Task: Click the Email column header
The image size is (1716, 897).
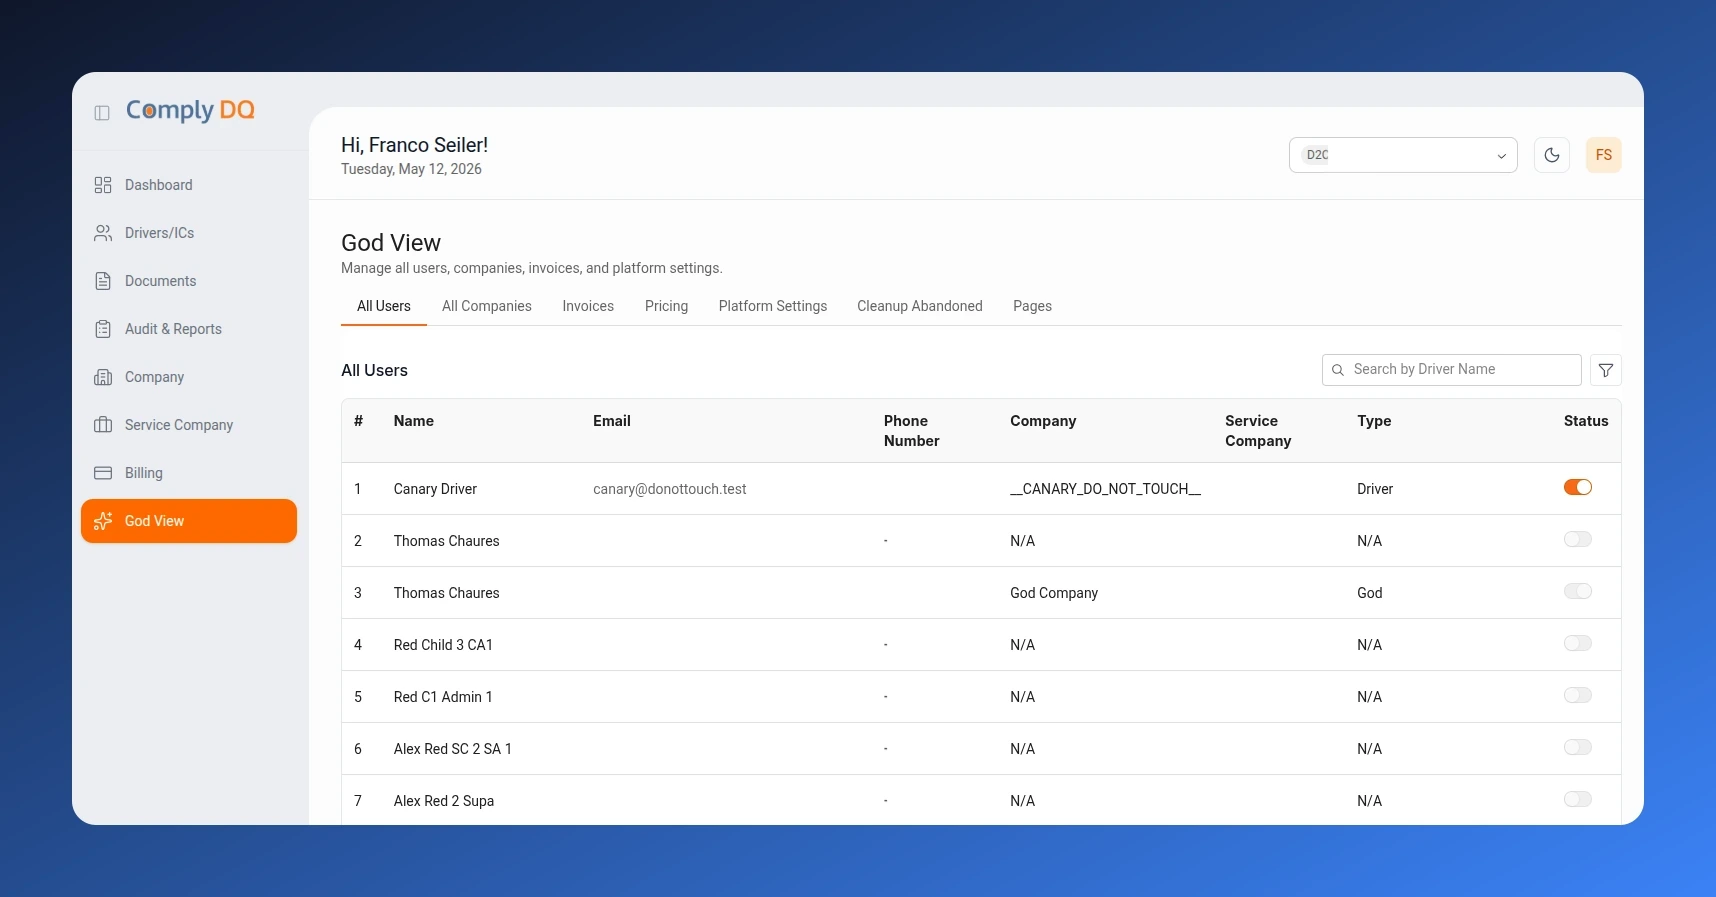Action: [x=612, y=421]
